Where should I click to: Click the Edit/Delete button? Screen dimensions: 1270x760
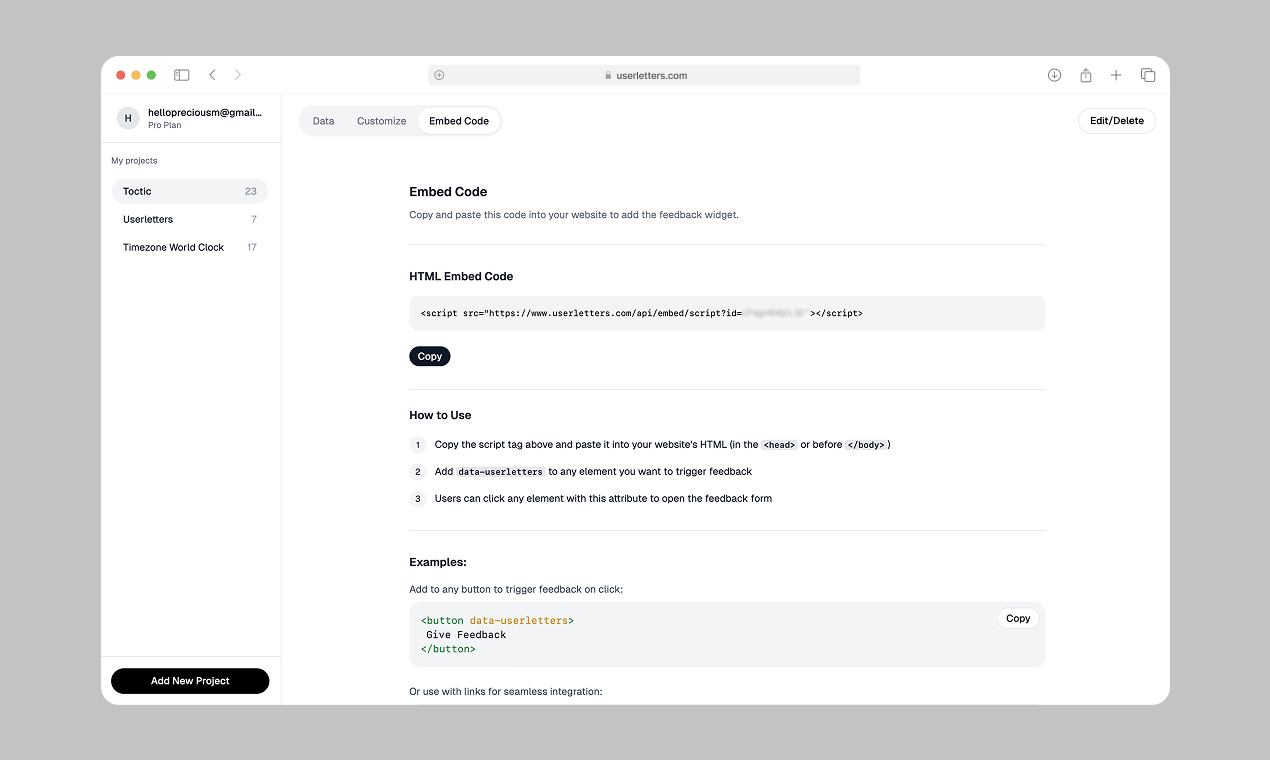pos(1116,120)
